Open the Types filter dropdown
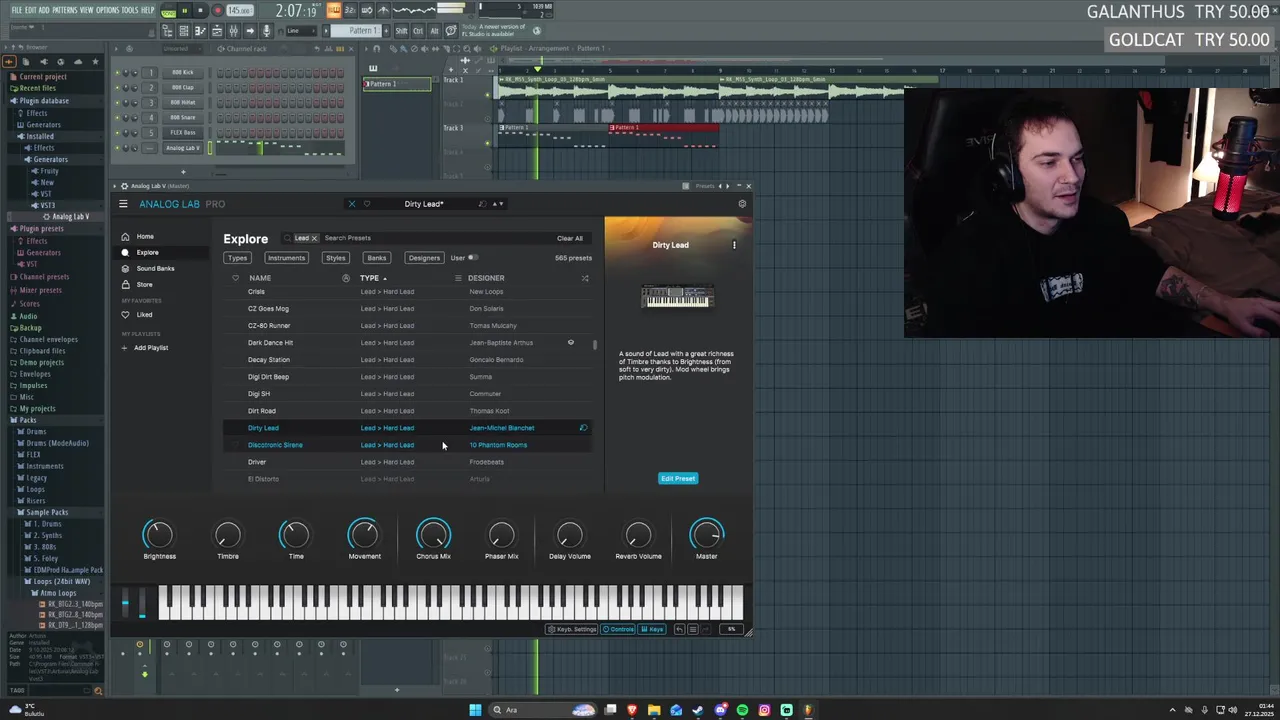 237,258
